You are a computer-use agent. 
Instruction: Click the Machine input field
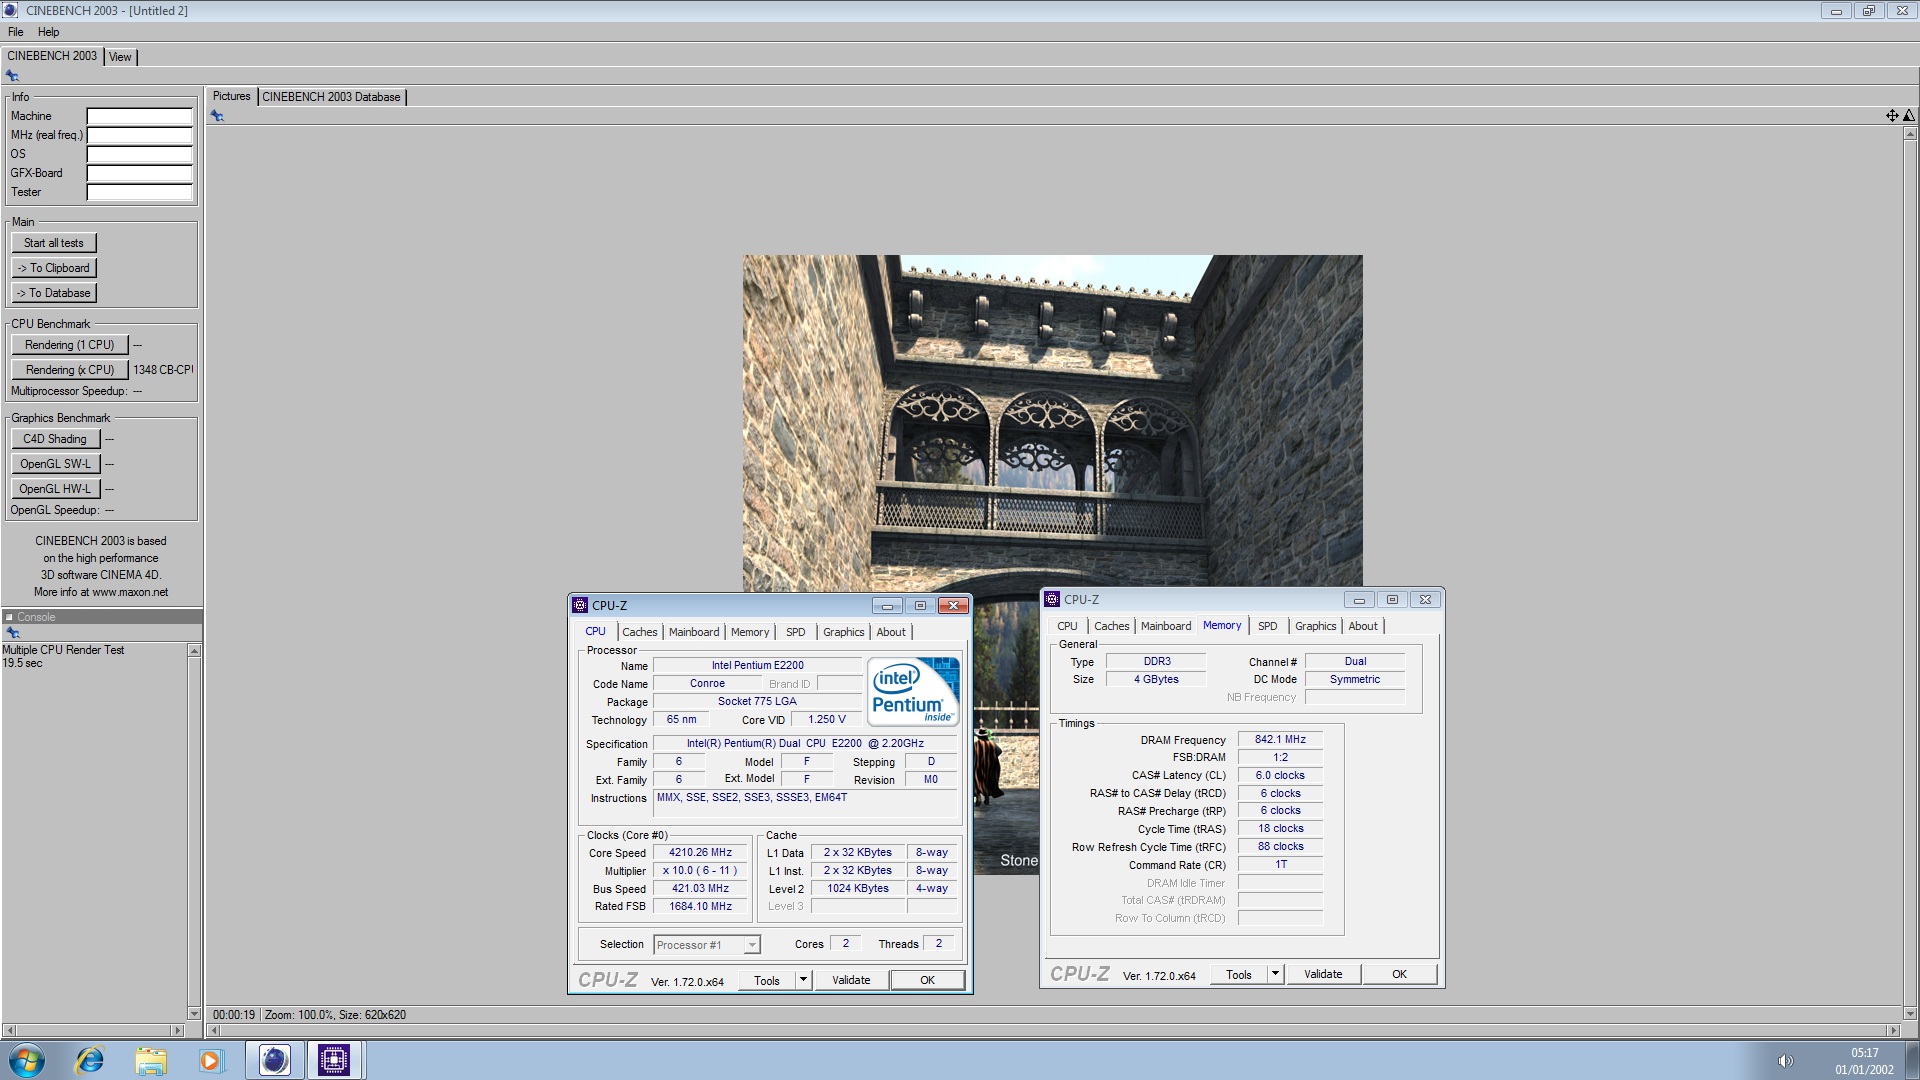click(139, 116)
